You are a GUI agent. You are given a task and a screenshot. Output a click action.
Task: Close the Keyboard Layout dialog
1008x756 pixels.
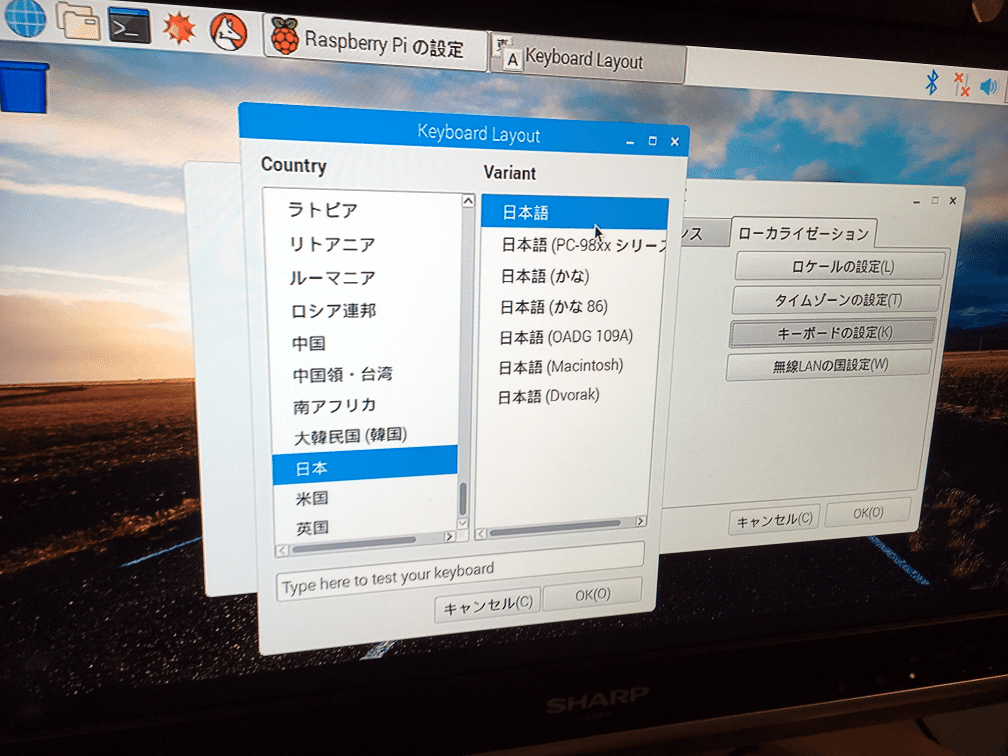click(674, 141)
